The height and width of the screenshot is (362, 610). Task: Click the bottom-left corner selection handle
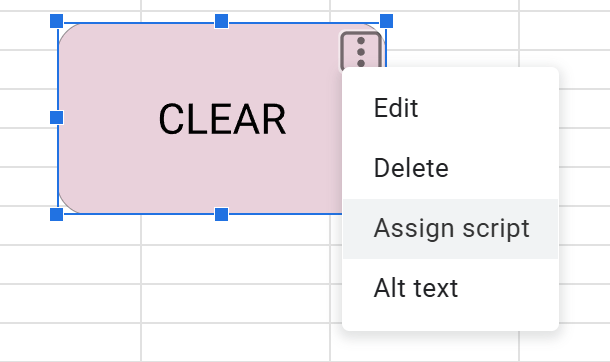click(x=57, y=214)
